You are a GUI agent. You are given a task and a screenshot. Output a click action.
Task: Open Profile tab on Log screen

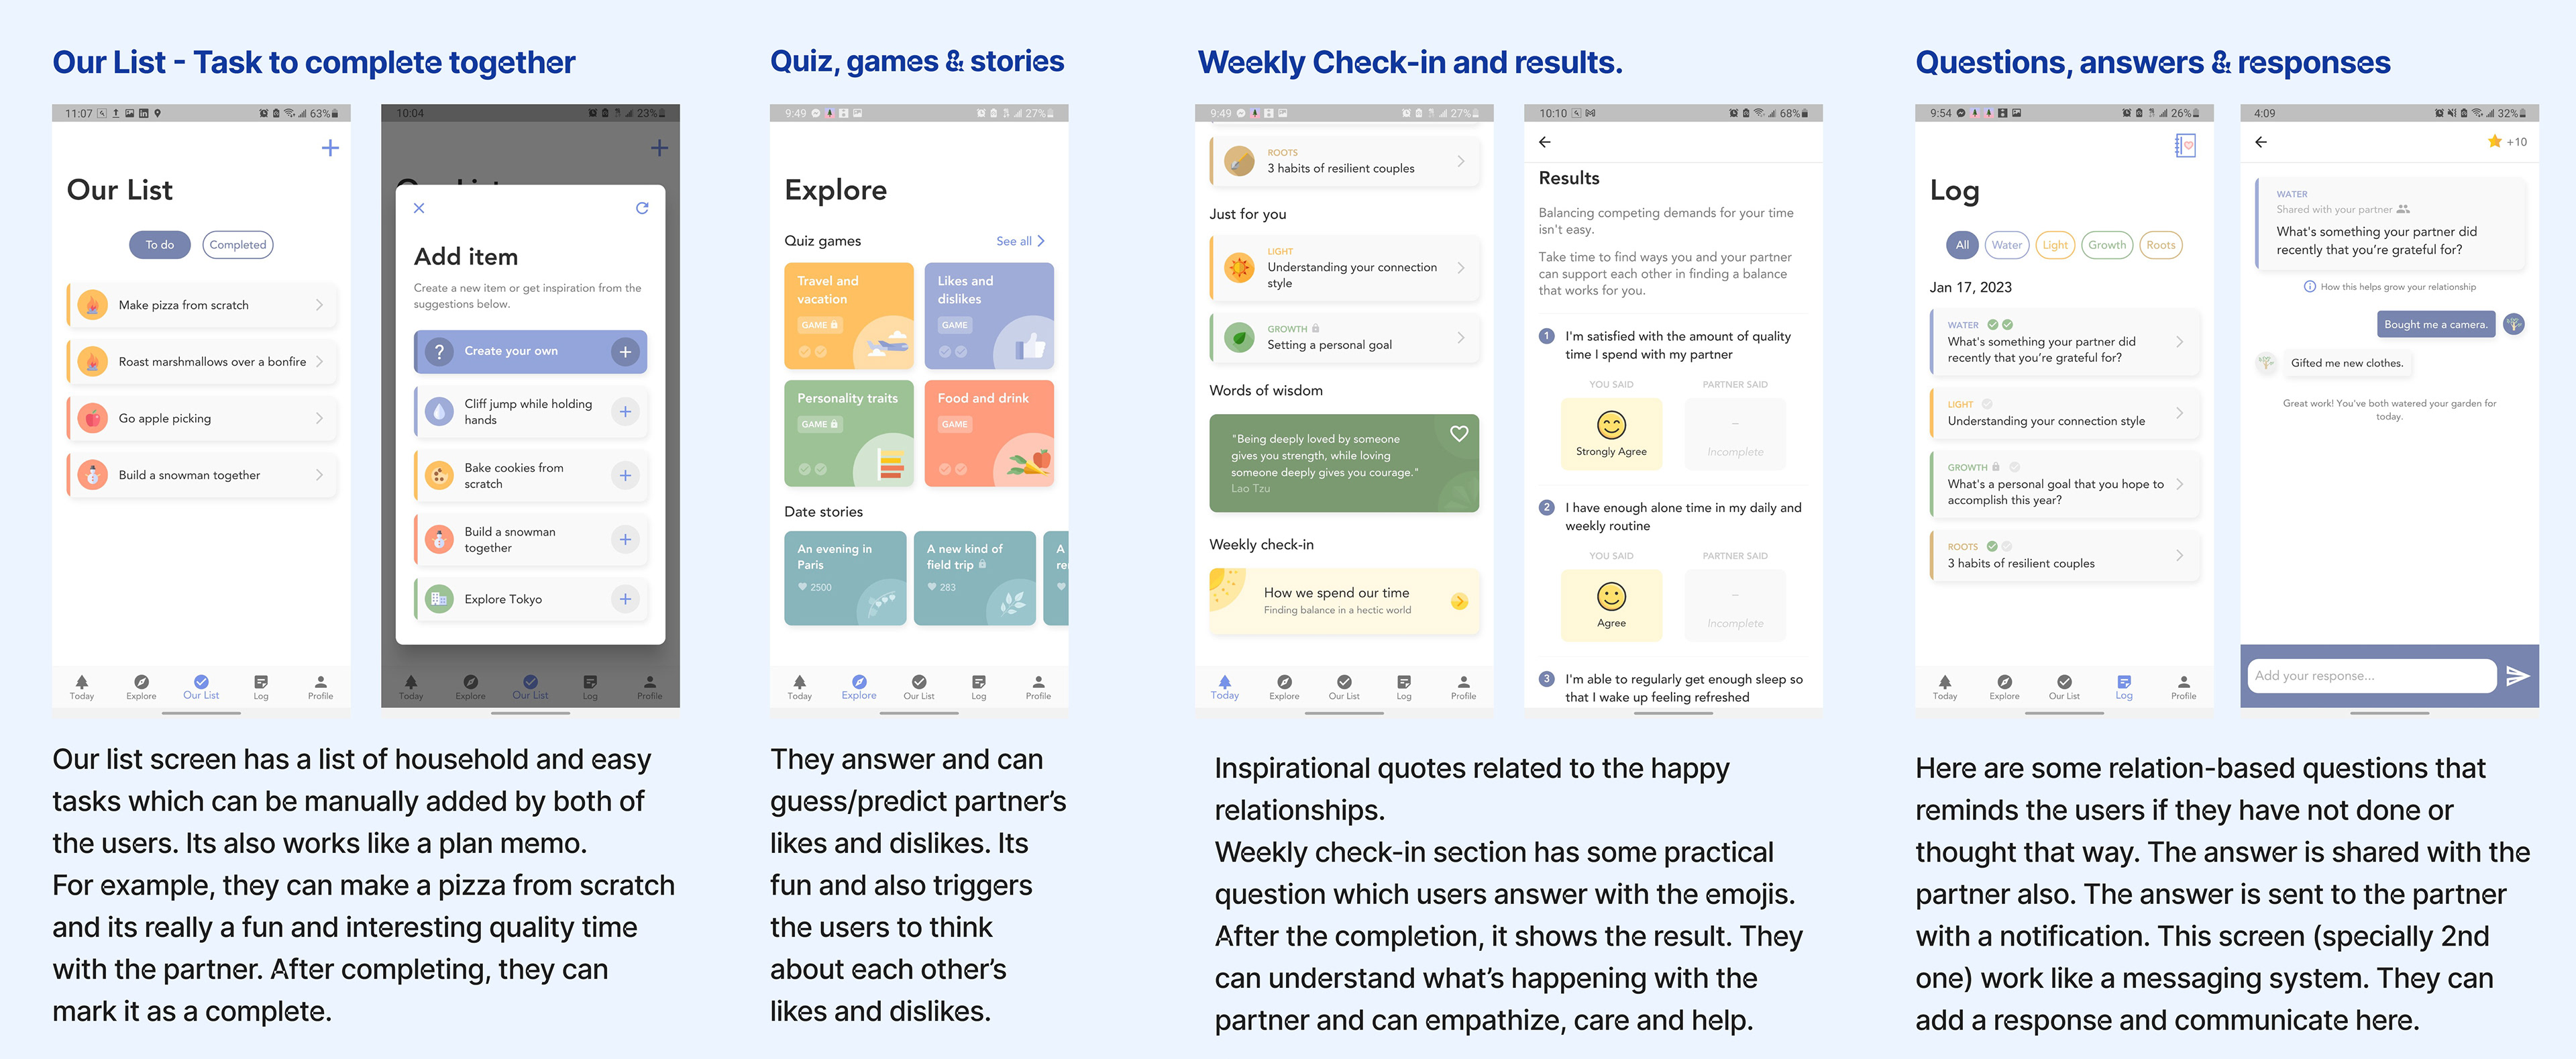pos(2183,687)
